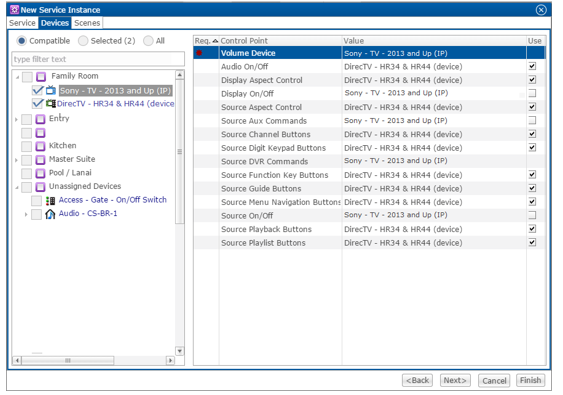Collapse the Unassigned Devices tree node
Viewport: 563px width, 395px height.
pos(17,187)
